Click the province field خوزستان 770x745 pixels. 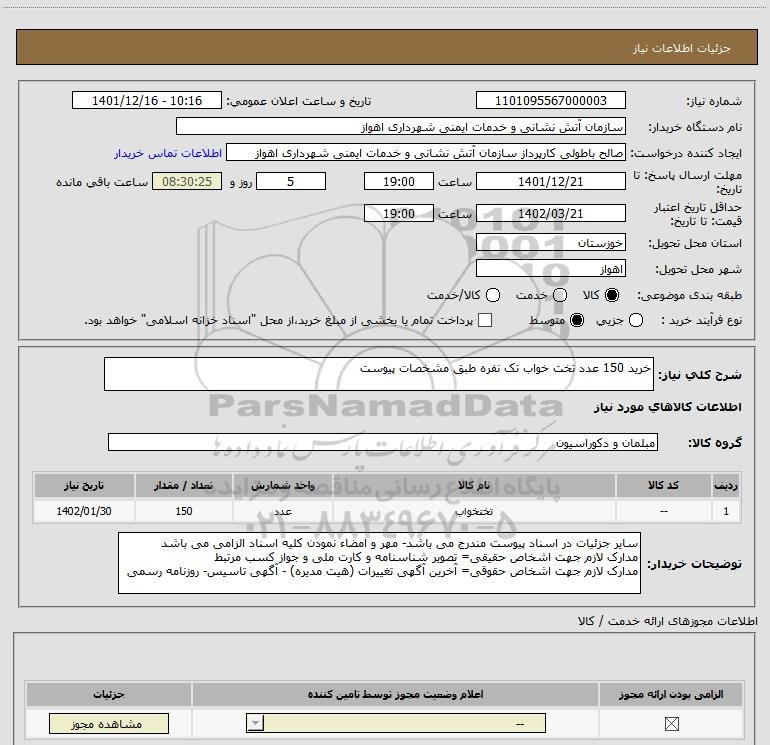click(550, 242)
